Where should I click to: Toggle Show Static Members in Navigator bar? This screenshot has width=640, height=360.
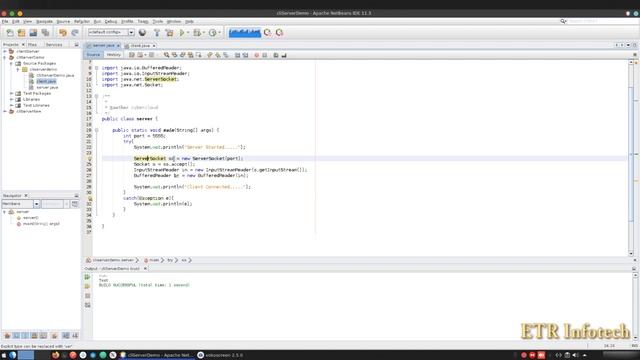[25, 336]
